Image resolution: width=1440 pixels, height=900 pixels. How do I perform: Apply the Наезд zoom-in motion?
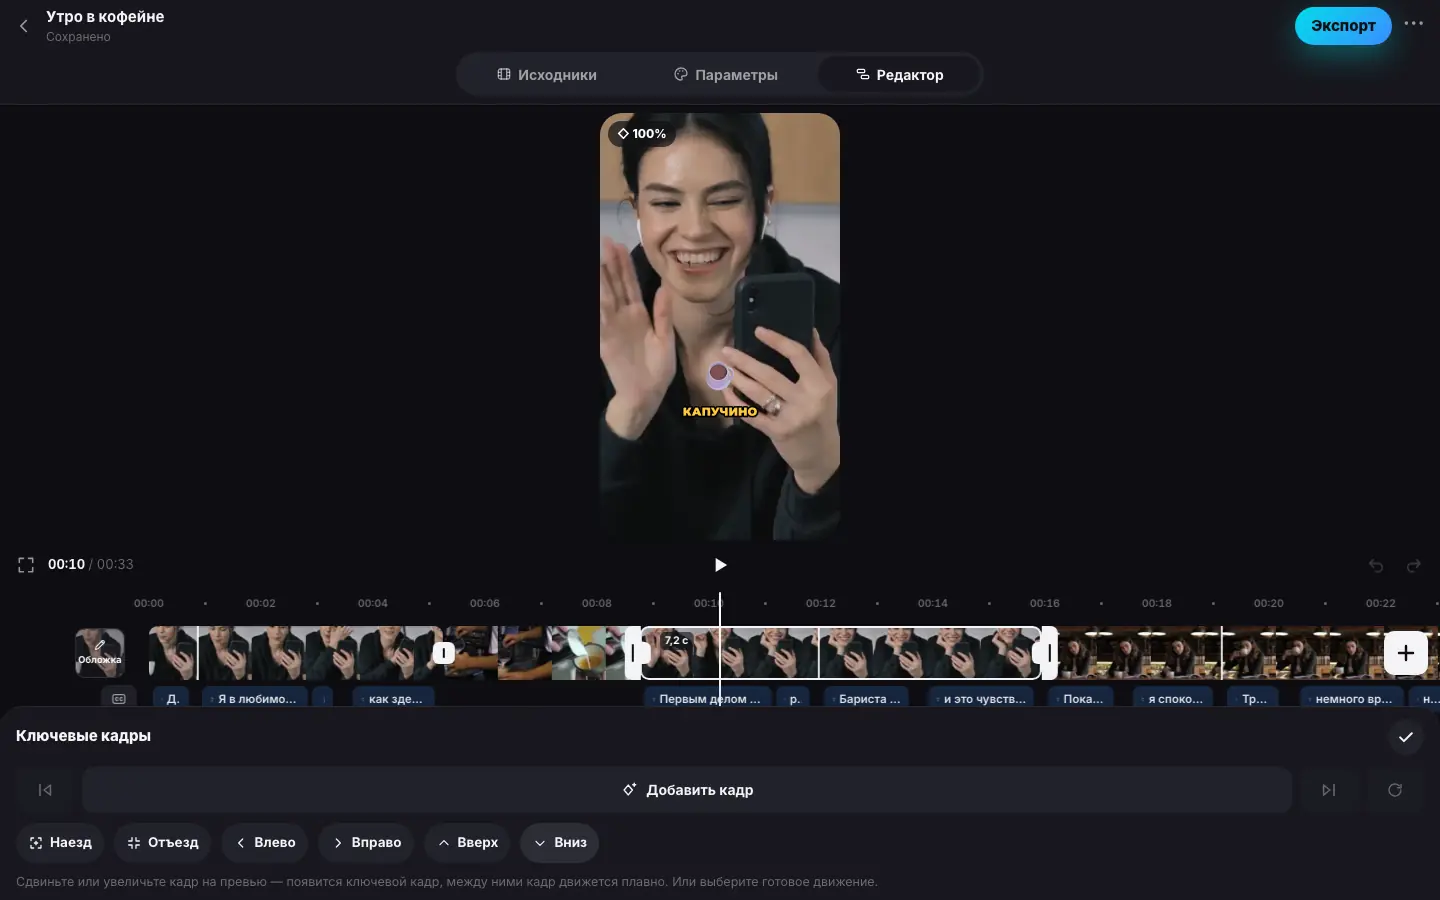[61, 843]
